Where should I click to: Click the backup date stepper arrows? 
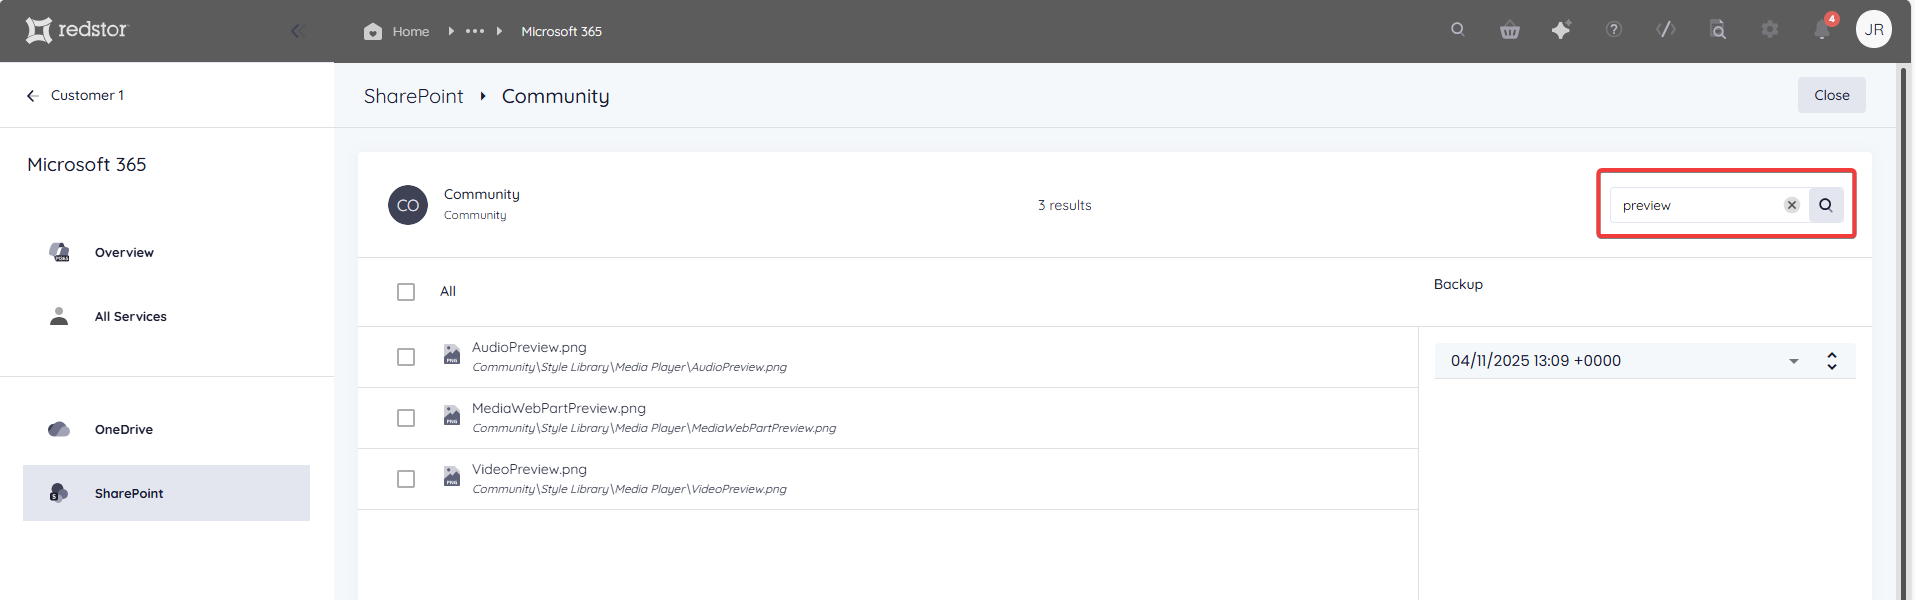(1832, 361)
